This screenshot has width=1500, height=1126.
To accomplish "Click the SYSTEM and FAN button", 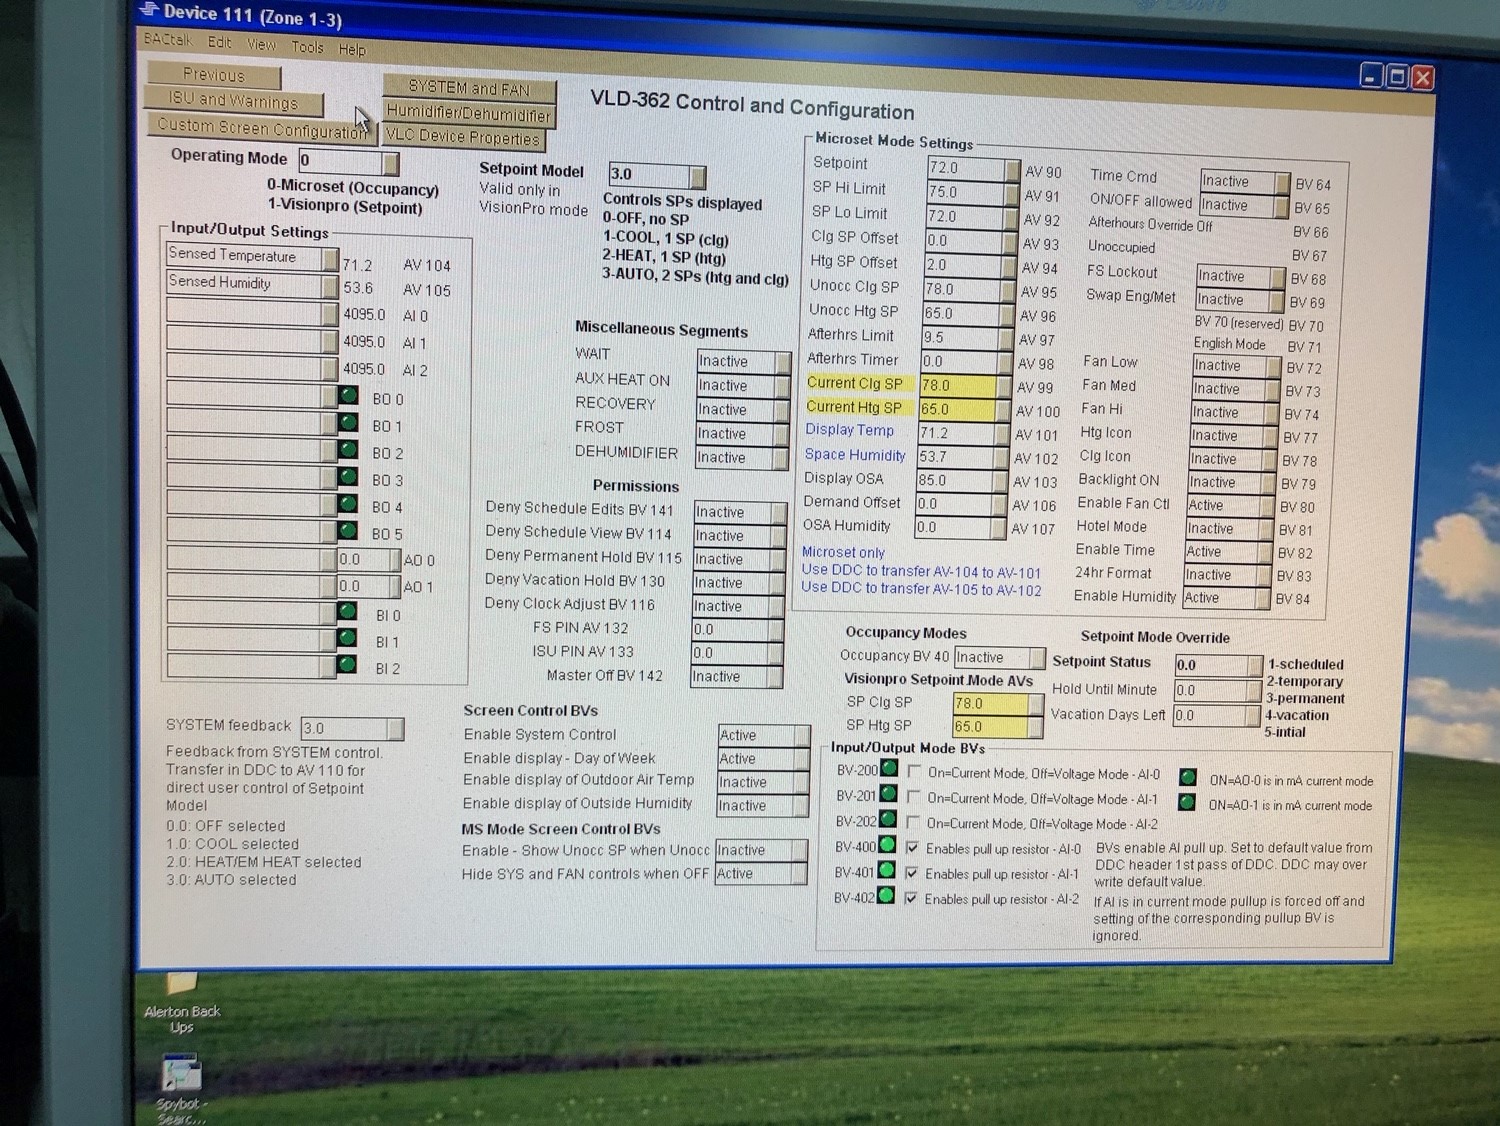I will (468, 88).
